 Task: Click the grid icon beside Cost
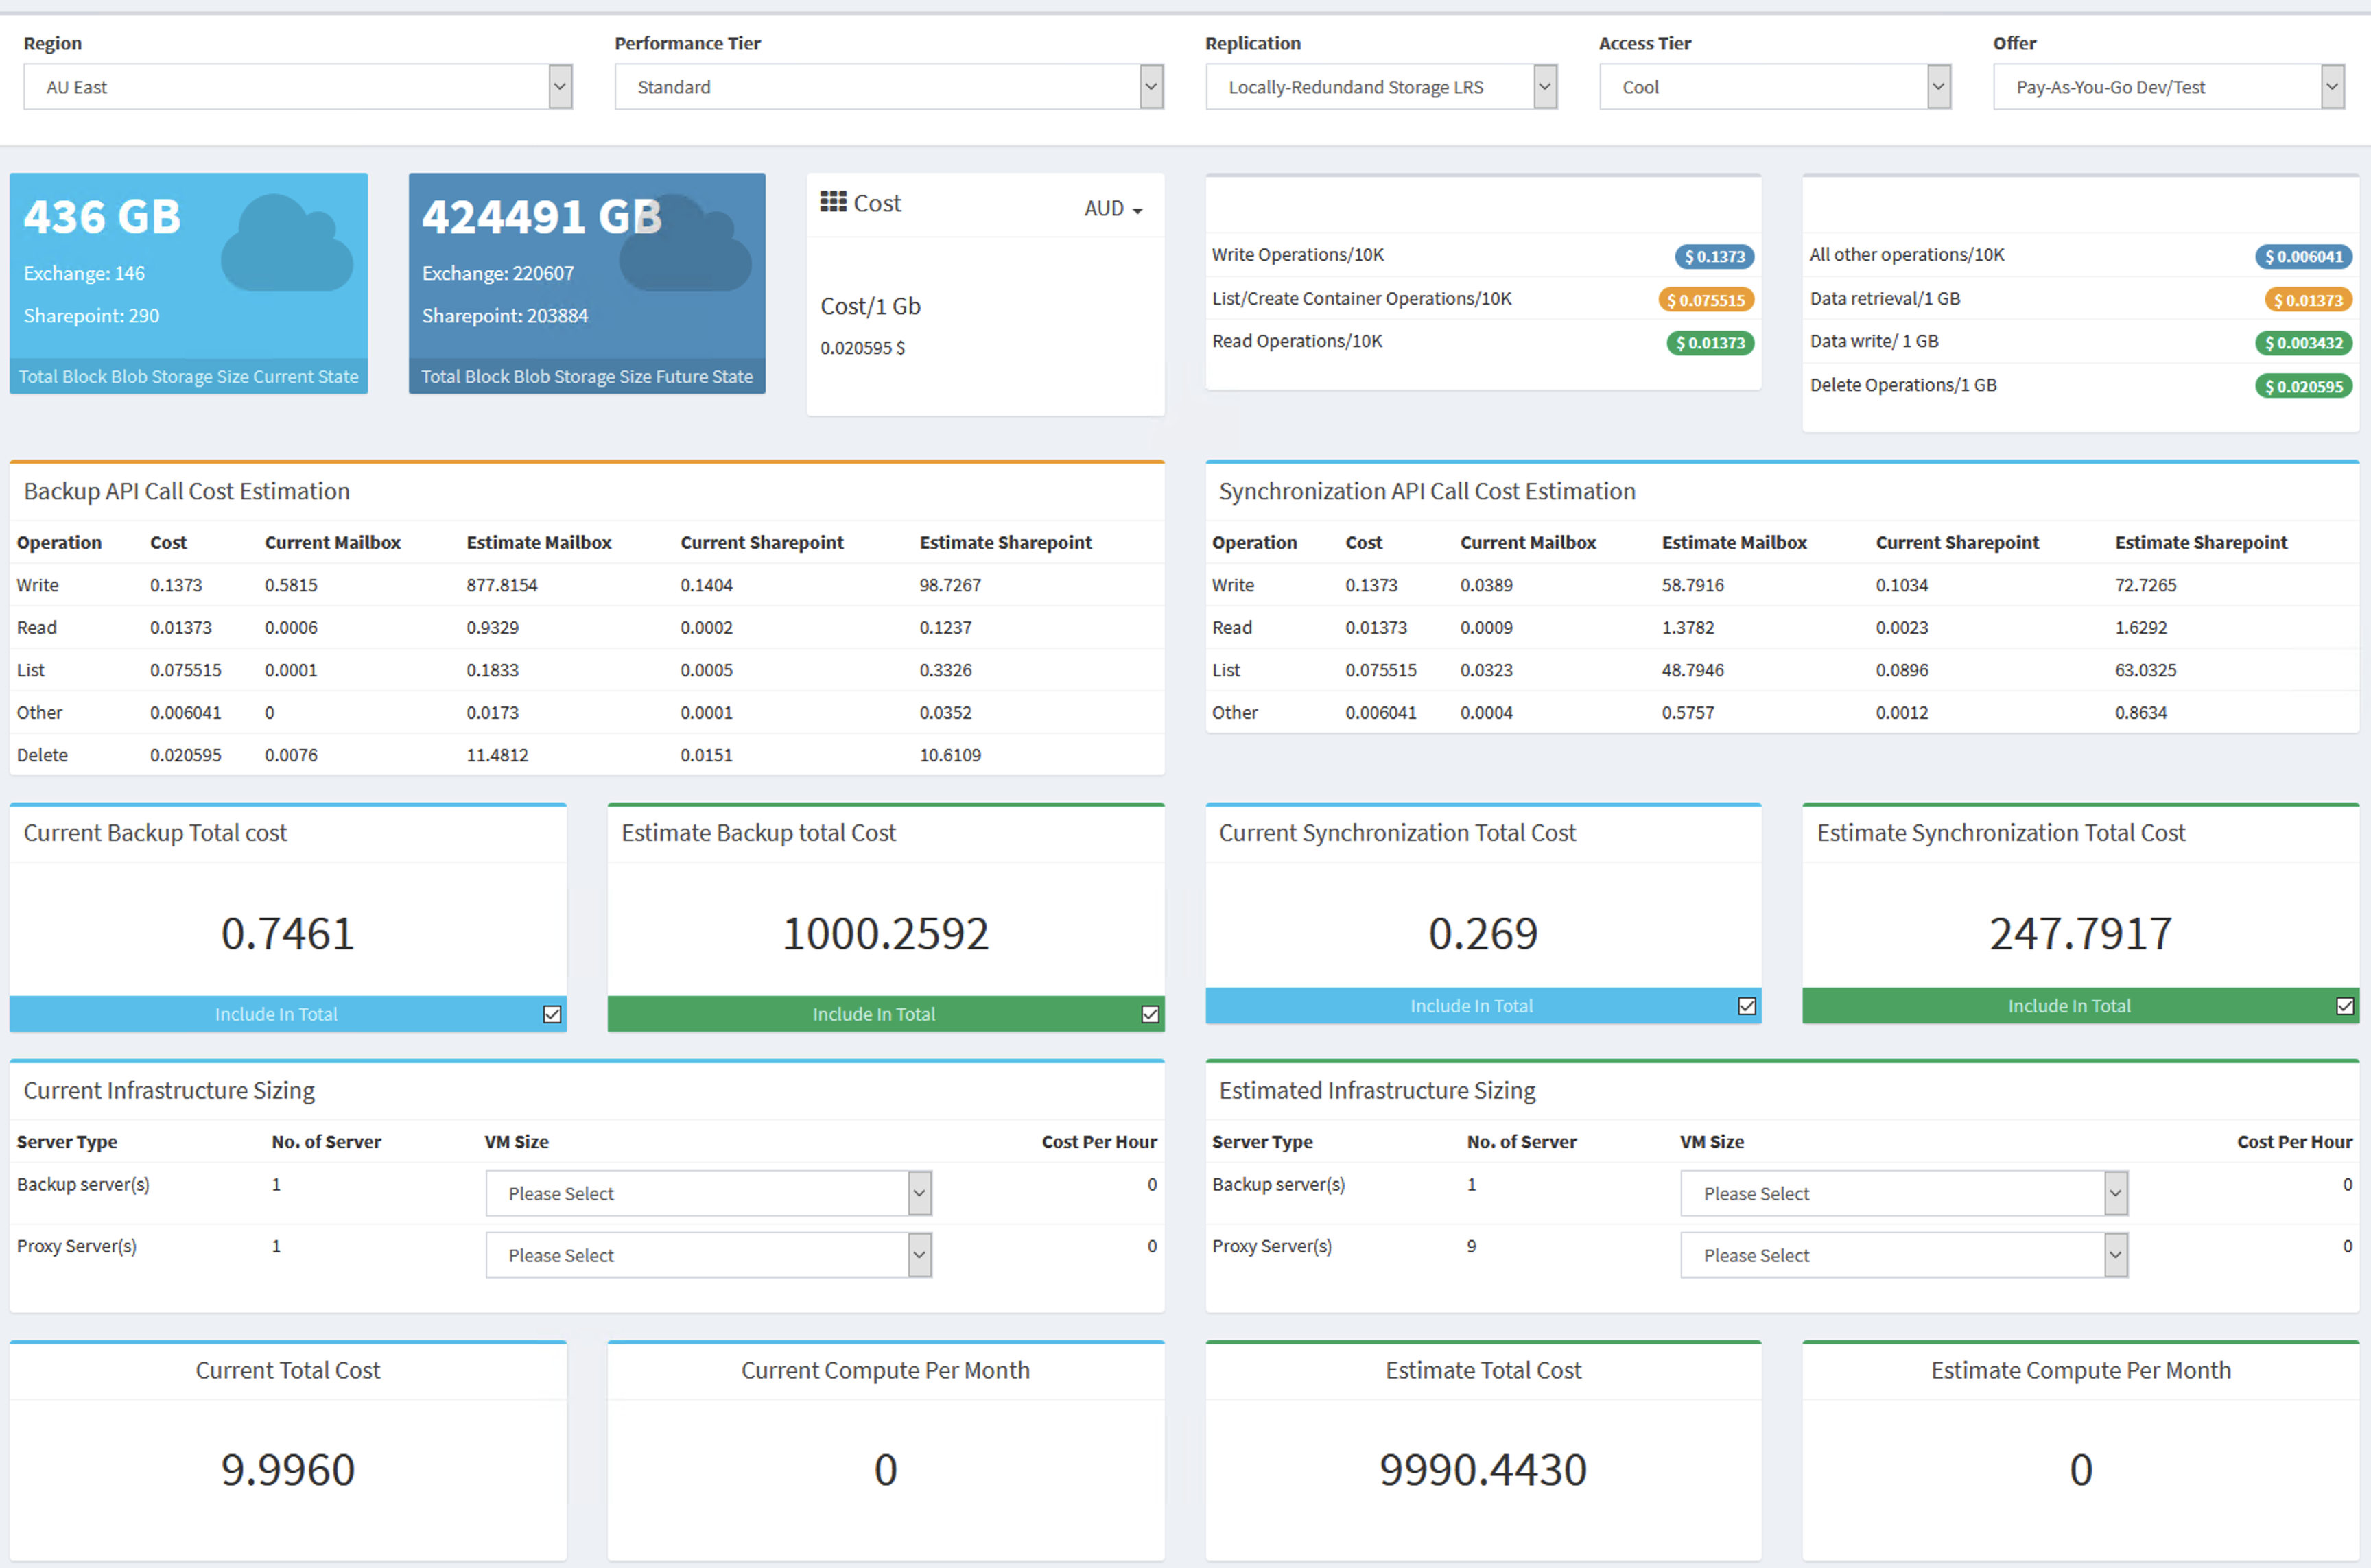coord(833,202)
